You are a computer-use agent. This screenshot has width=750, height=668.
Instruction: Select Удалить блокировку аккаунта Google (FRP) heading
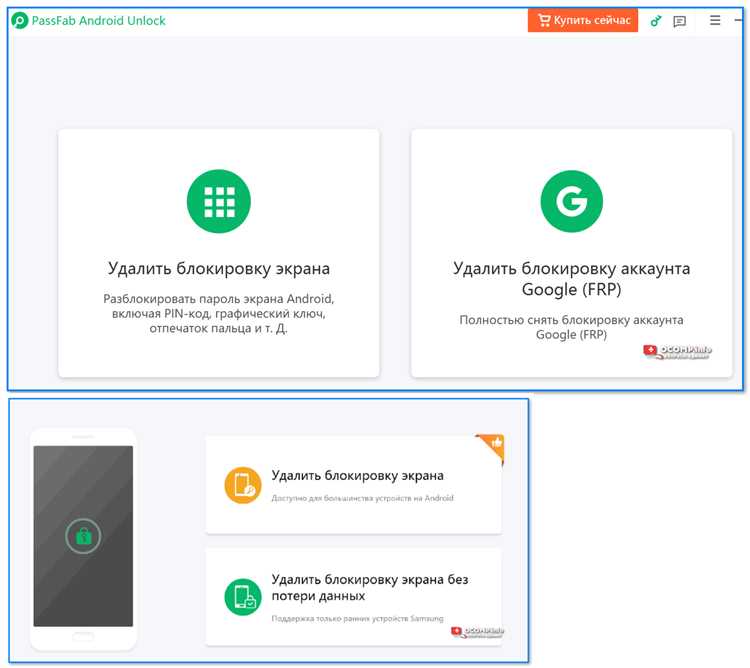click(572, 279)
